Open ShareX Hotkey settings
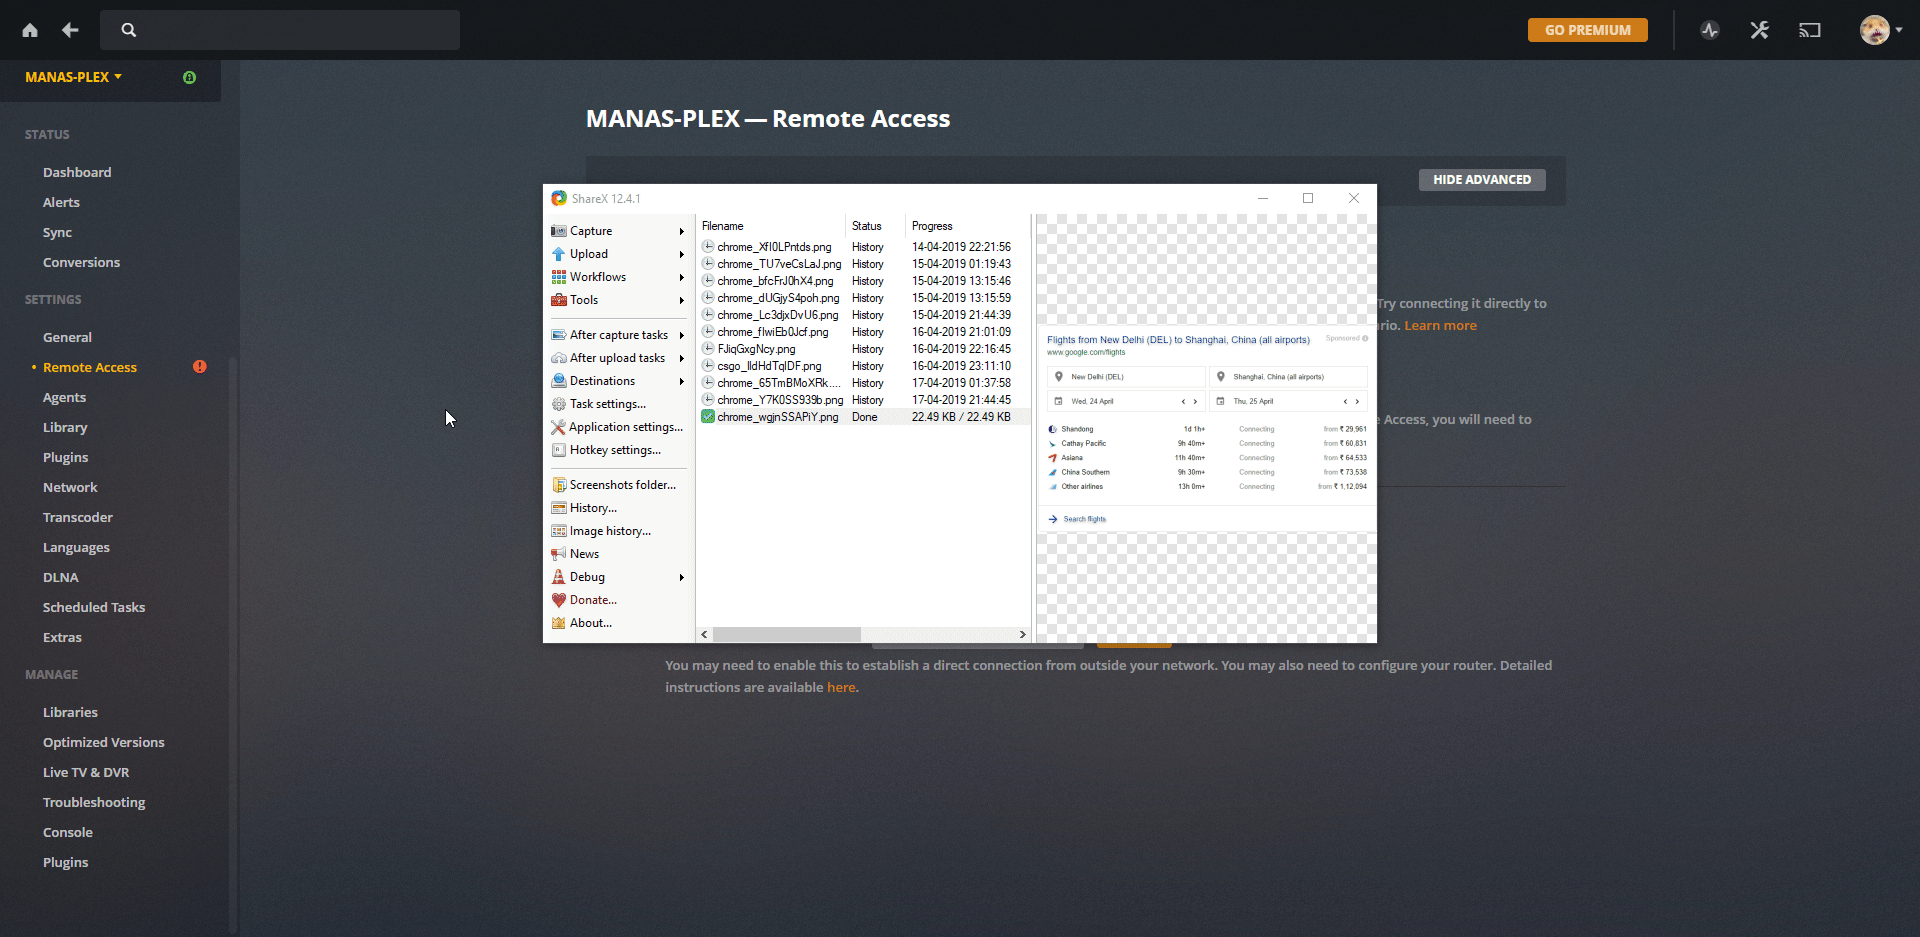1920x937 pixels. (614, 450)
